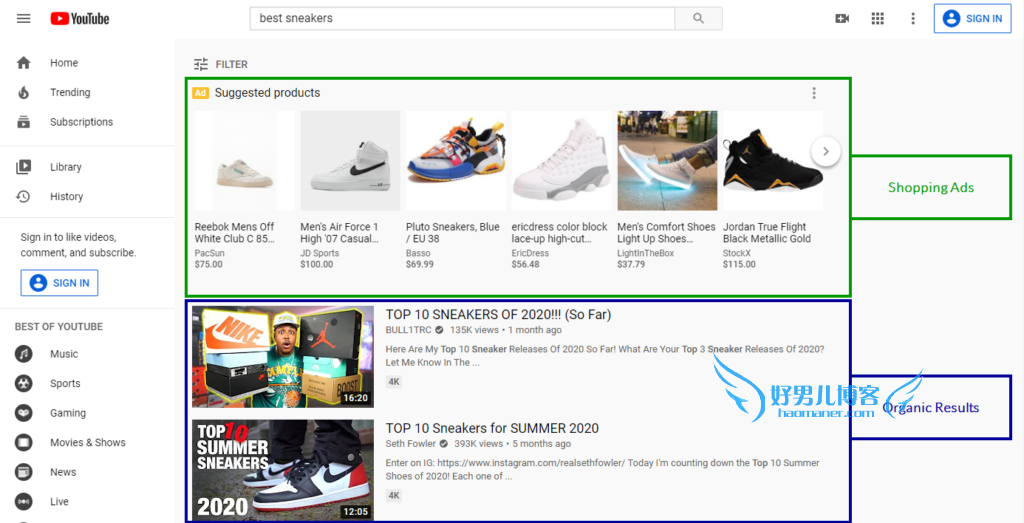Click the magnifier search button

point(698,18)
